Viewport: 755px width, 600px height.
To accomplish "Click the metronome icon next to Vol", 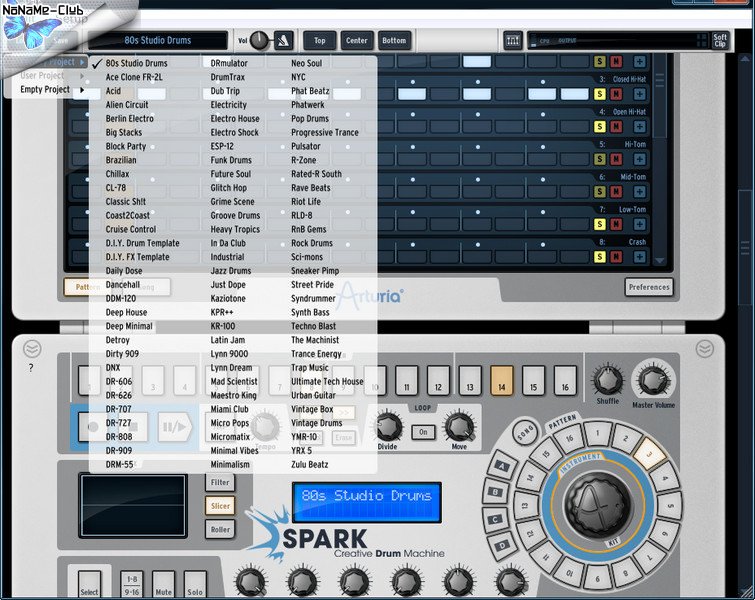I will point(284,40).
